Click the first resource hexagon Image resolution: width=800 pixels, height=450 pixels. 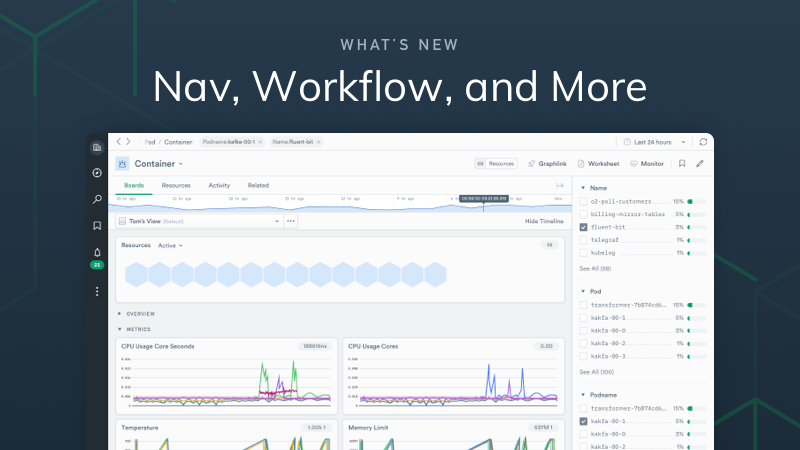click(x=136, y=274)
